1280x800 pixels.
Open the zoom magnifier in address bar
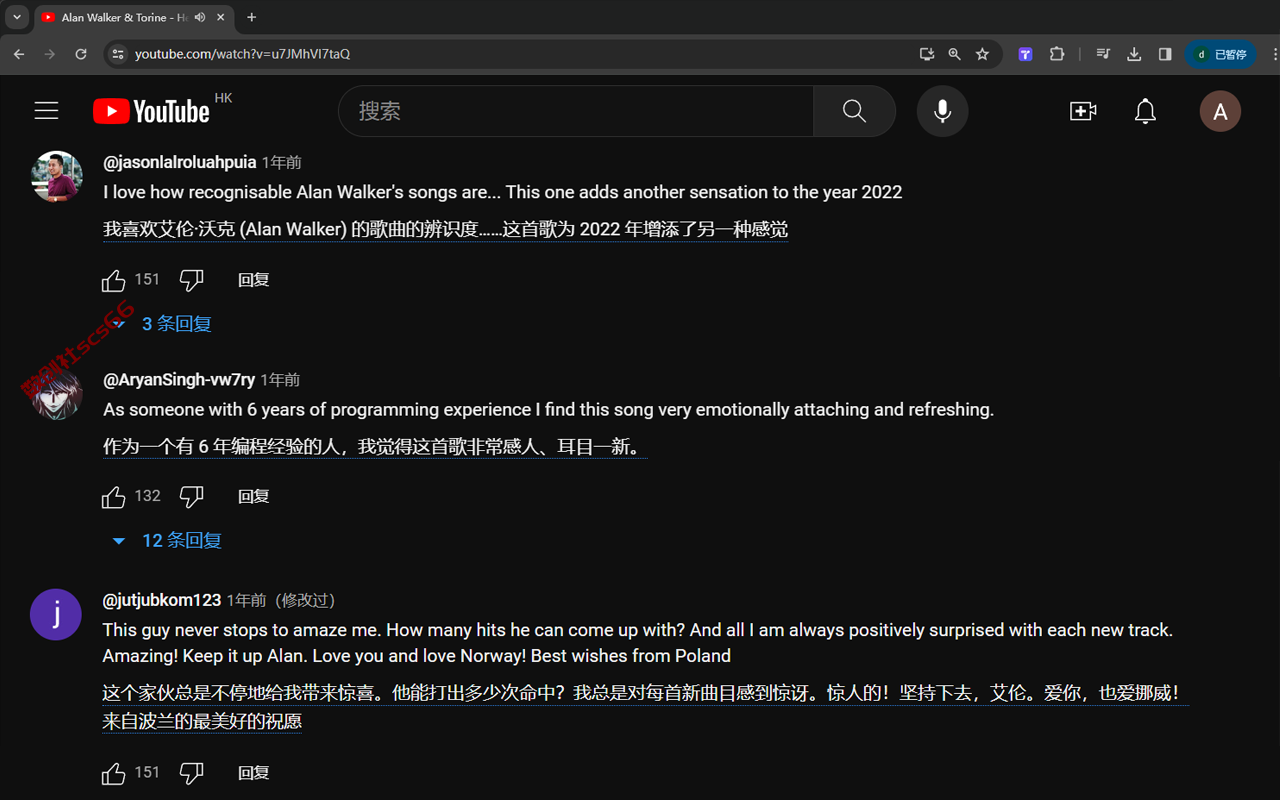pos(954,54)
